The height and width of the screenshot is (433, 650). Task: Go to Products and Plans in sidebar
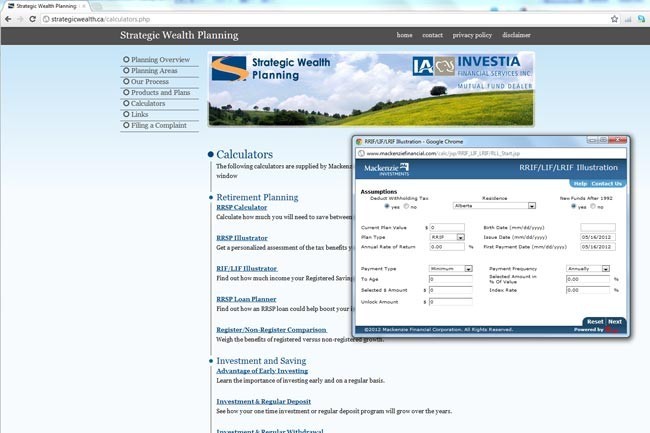[160, 92]
